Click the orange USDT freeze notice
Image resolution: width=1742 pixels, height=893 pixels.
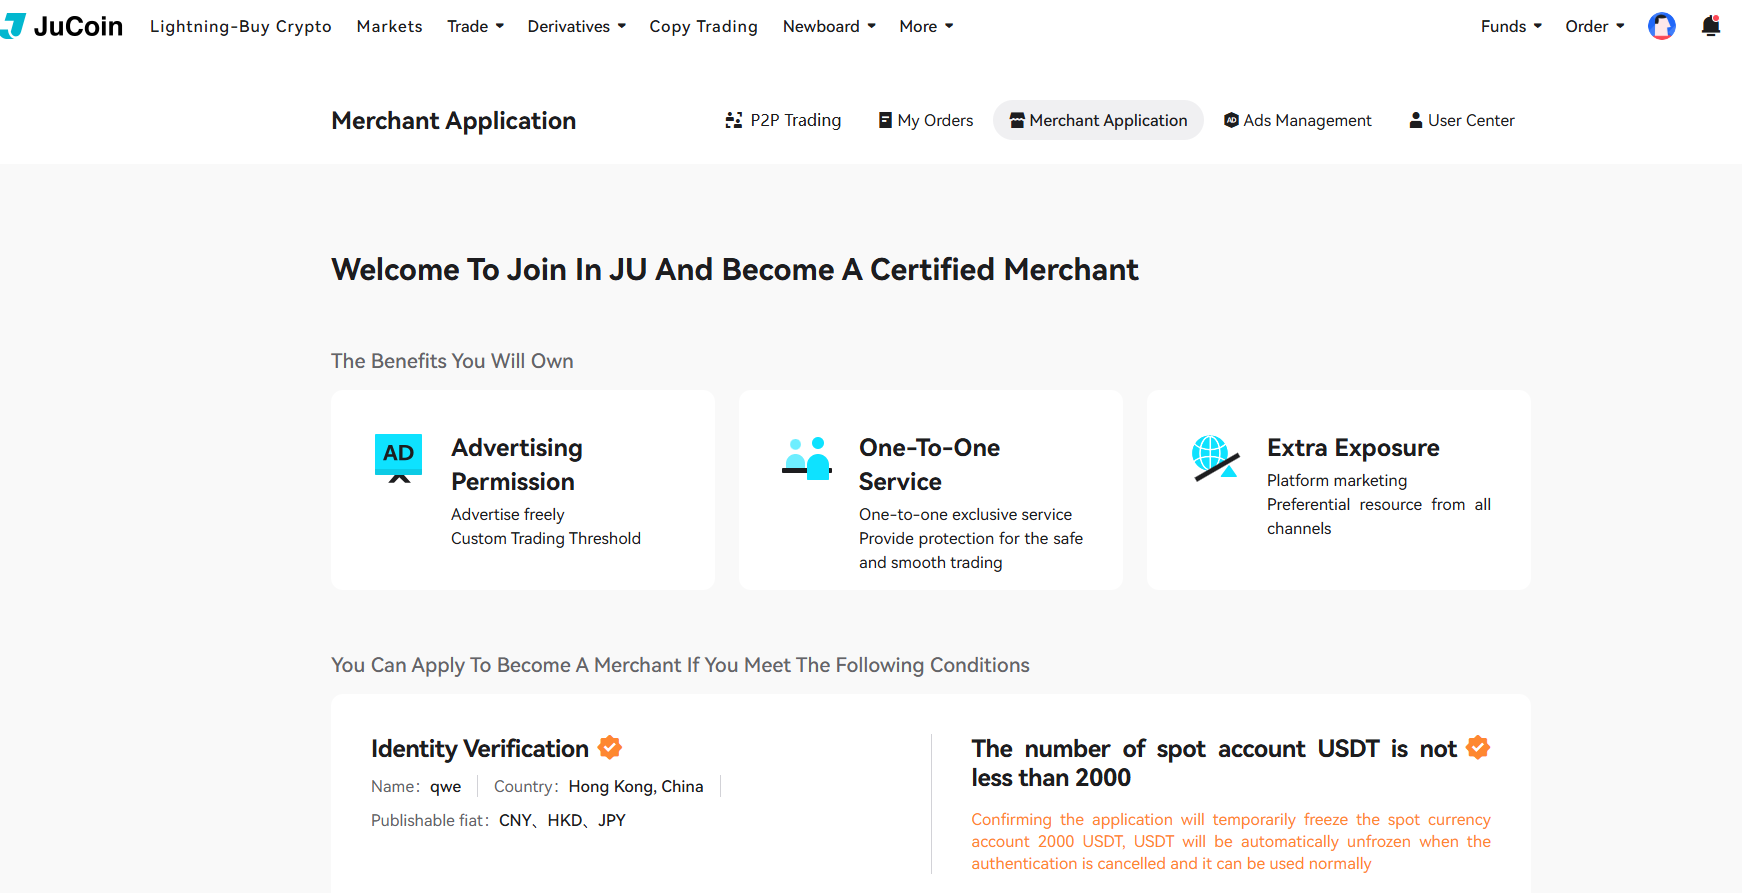coord(1231,841)
